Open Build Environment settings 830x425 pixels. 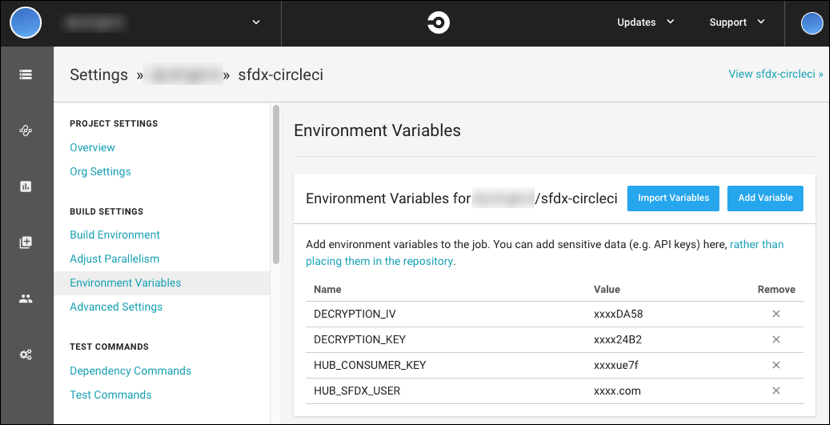(x=115, y=234)
